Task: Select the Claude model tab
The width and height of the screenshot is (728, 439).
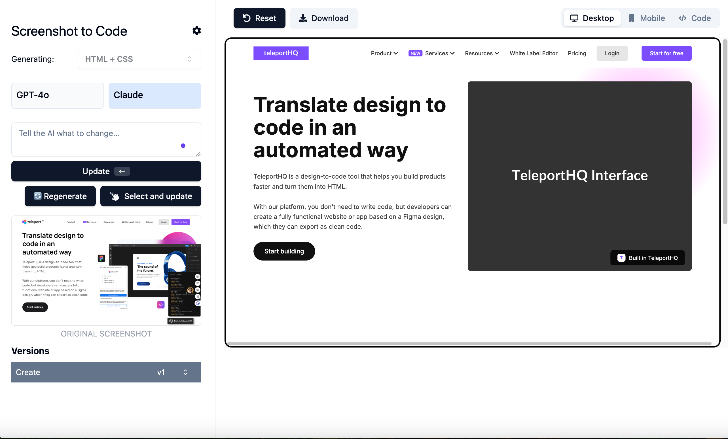Action: click(155, 95)
